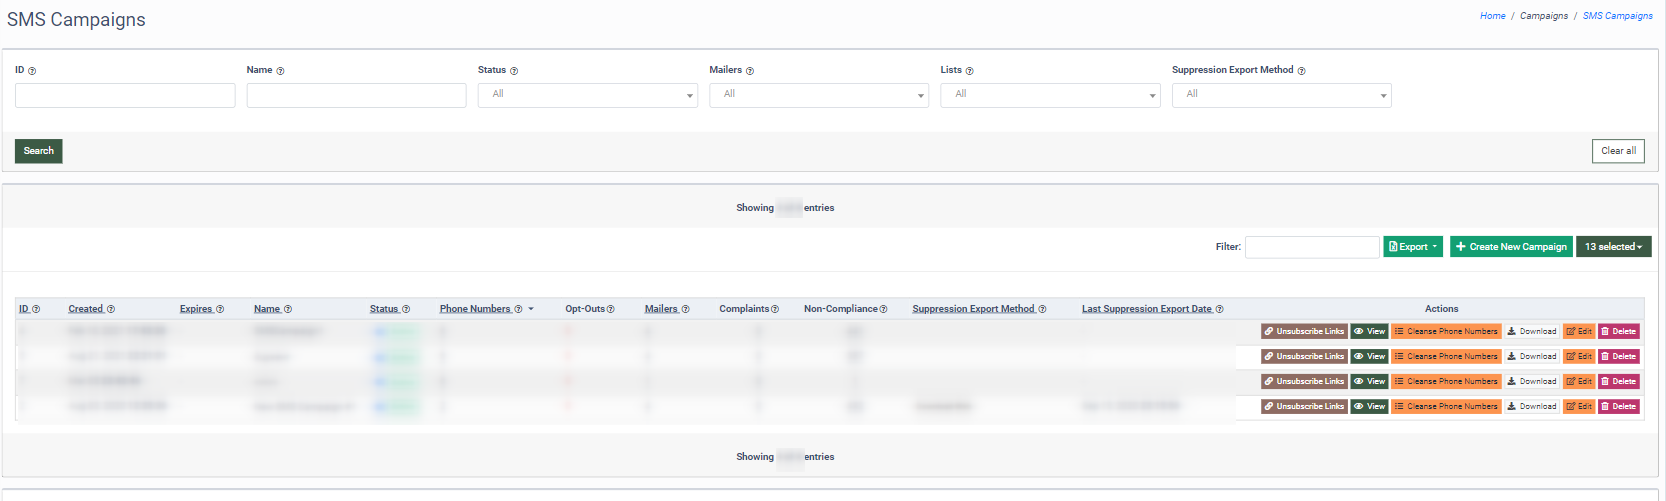
Task: Open the Lists filter dropdown
Action: tap(1049, 95)
